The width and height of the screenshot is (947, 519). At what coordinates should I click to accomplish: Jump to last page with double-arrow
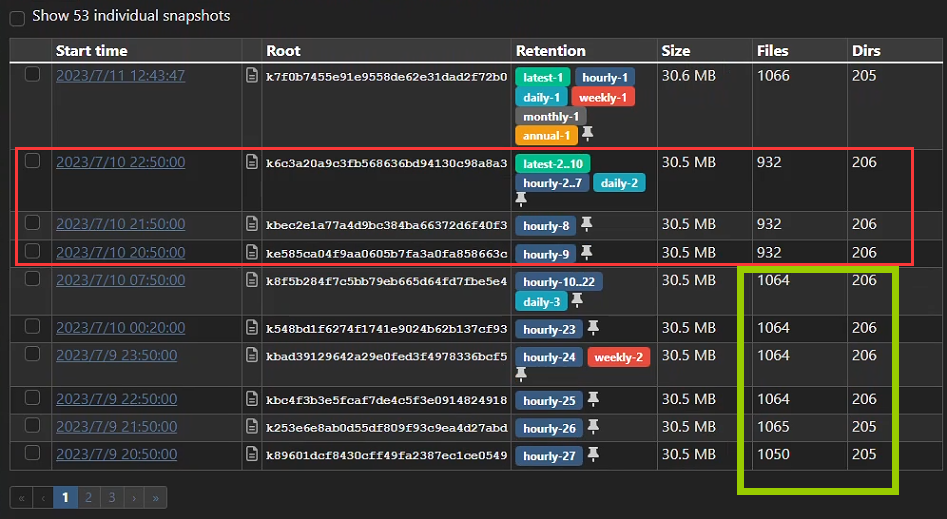(x=154, y=497)
